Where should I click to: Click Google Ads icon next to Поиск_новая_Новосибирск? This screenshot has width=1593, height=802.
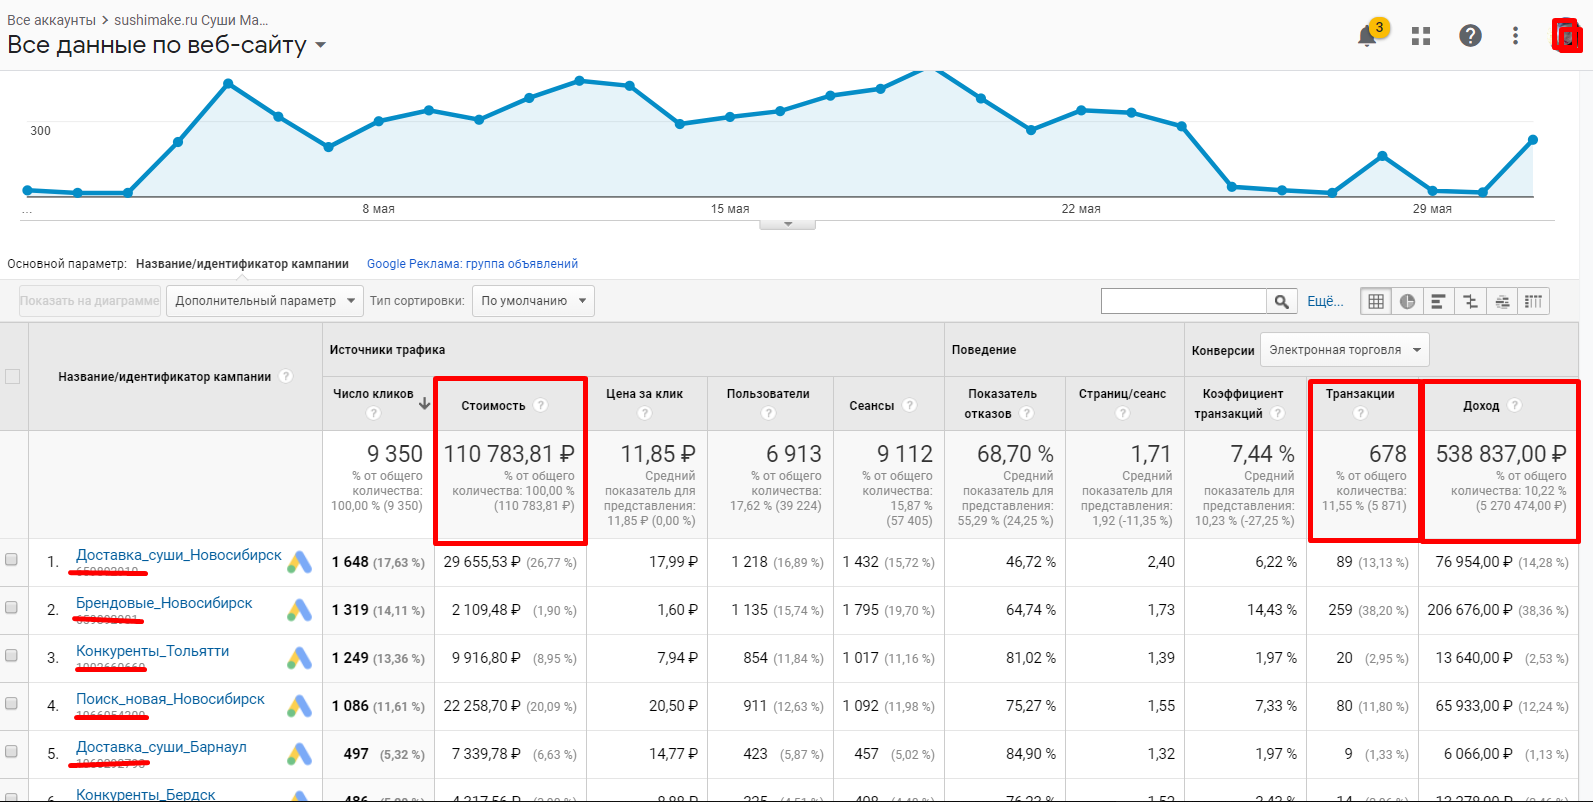point(299,706)
